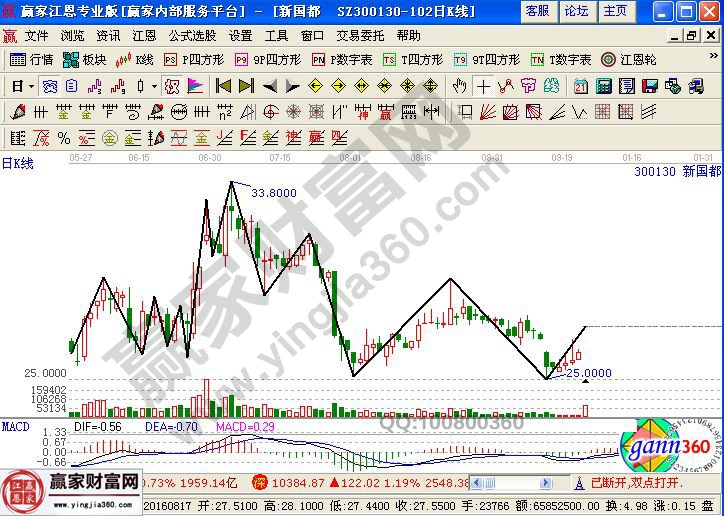Switch to K线 candlestick chart
Image resolution: width=724 pixels, height=516 pixels.
(135, 60)
